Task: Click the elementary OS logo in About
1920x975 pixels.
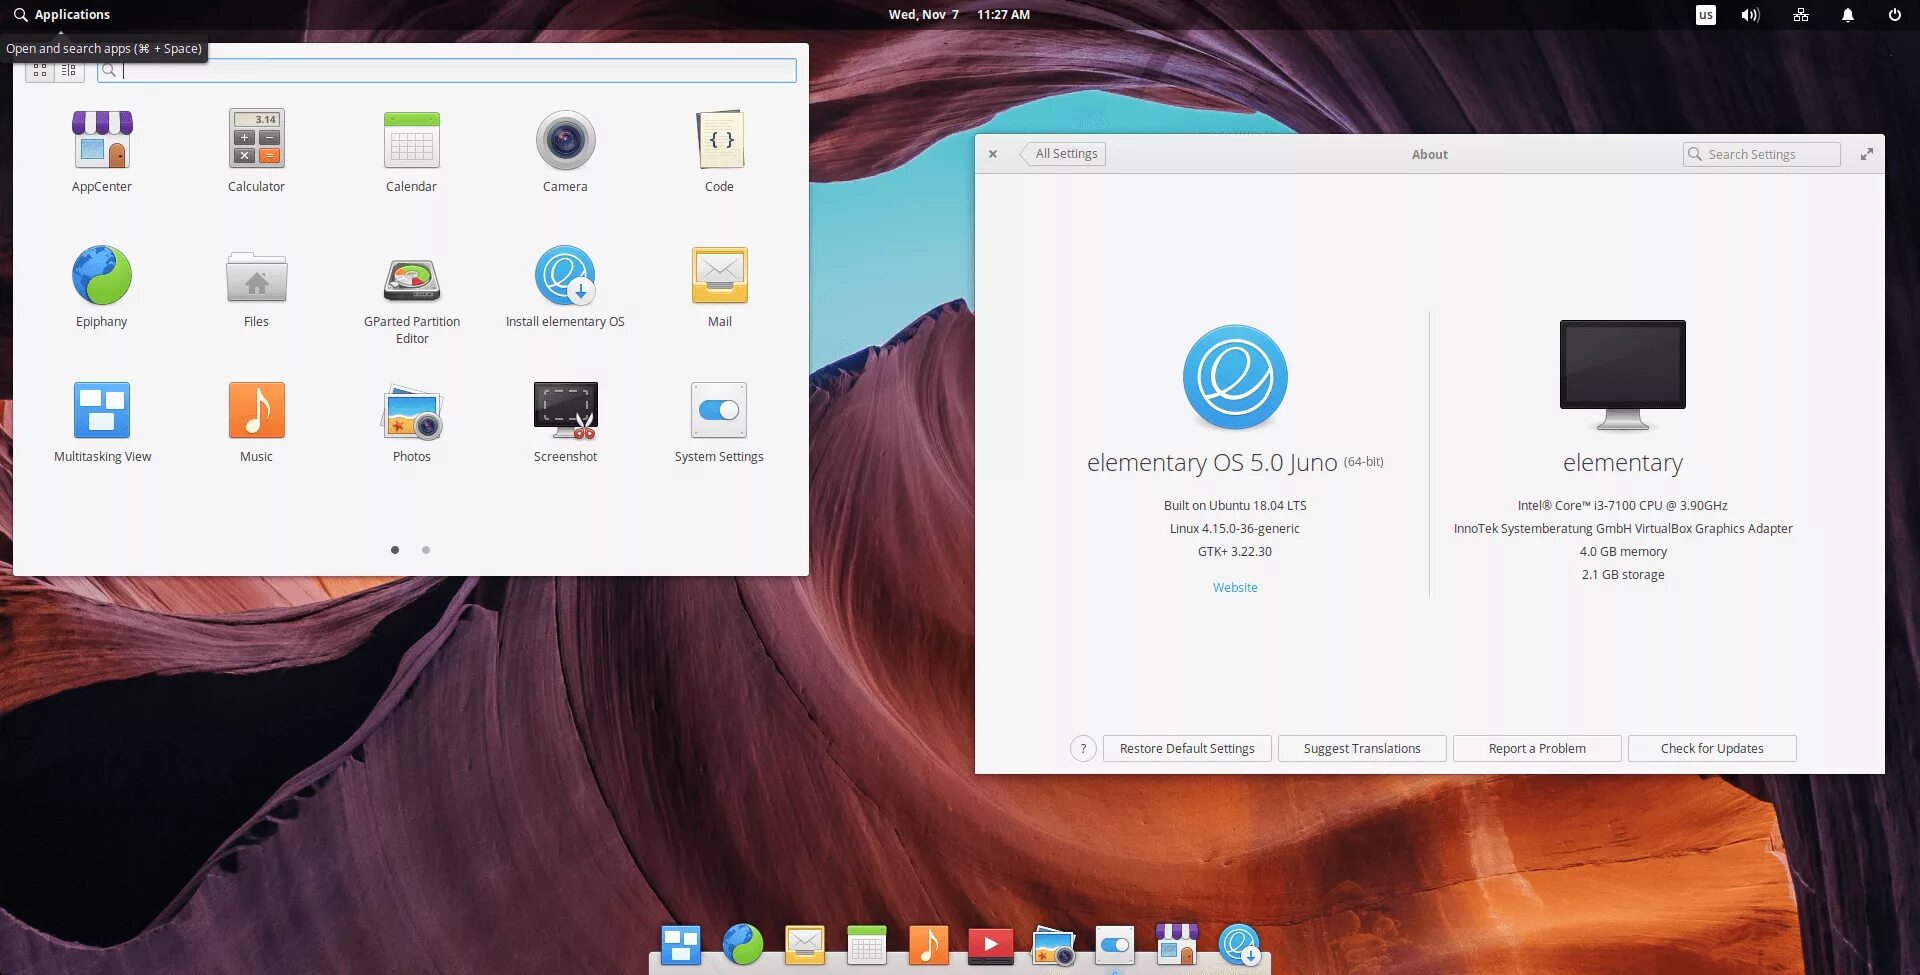Action: point(1235,377)
